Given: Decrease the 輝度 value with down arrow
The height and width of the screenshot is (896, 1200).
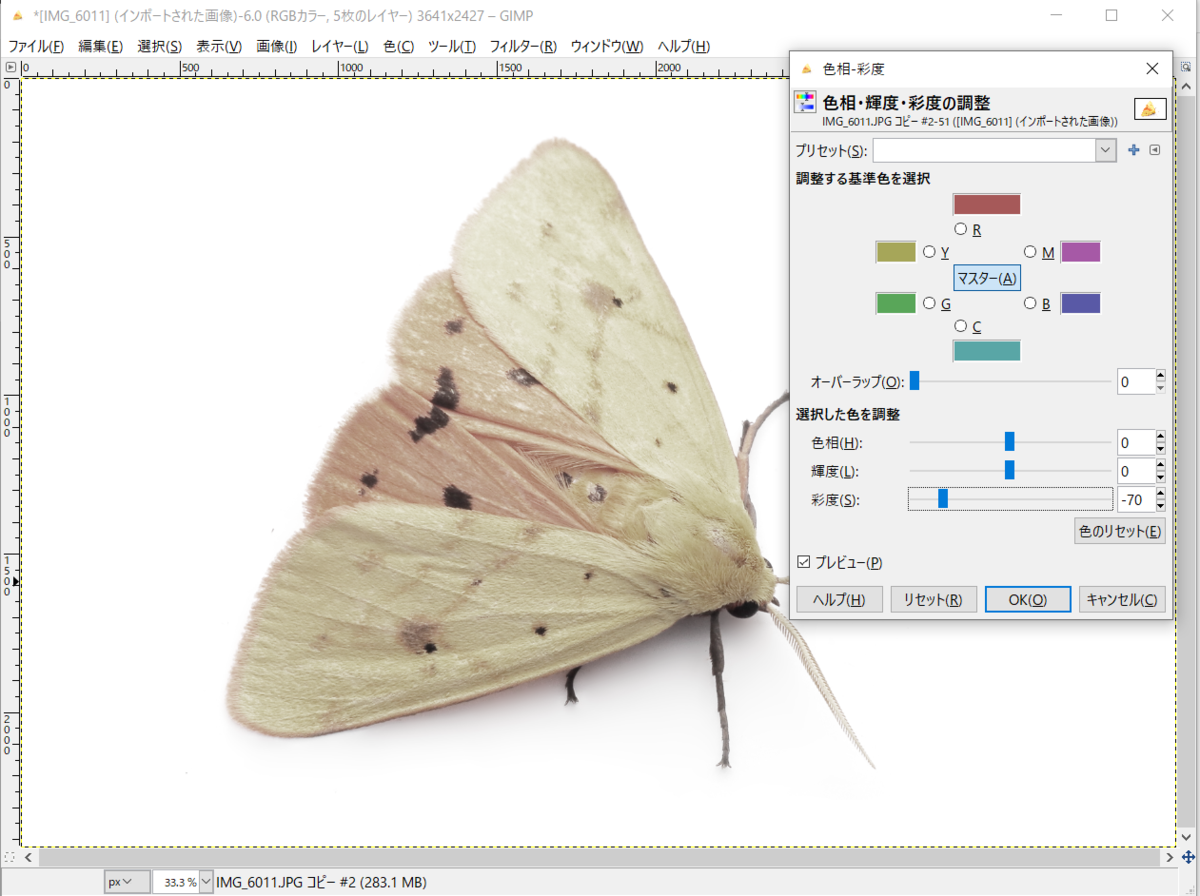Looking at the screenshot, I should 1160,477.
